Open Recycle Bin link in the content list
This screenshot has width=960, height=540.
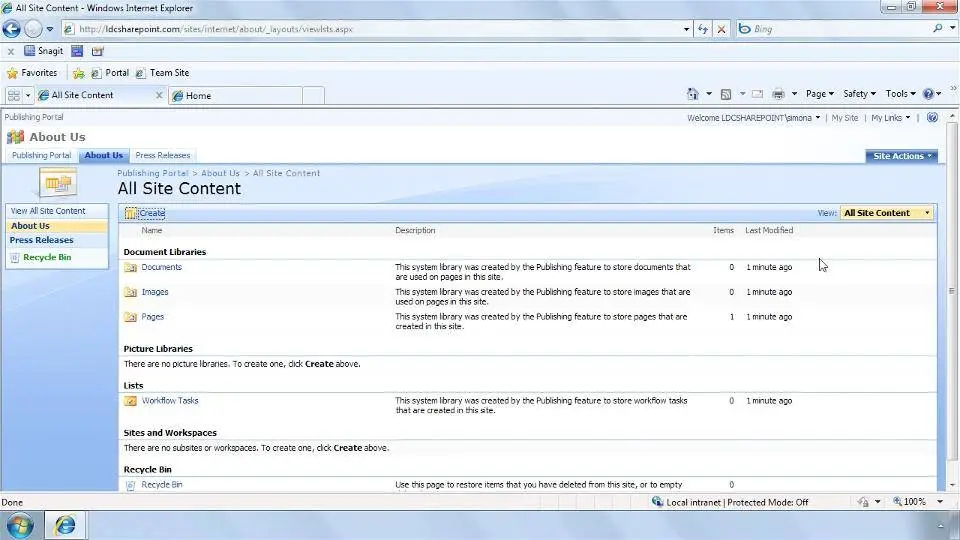(162, 484)
